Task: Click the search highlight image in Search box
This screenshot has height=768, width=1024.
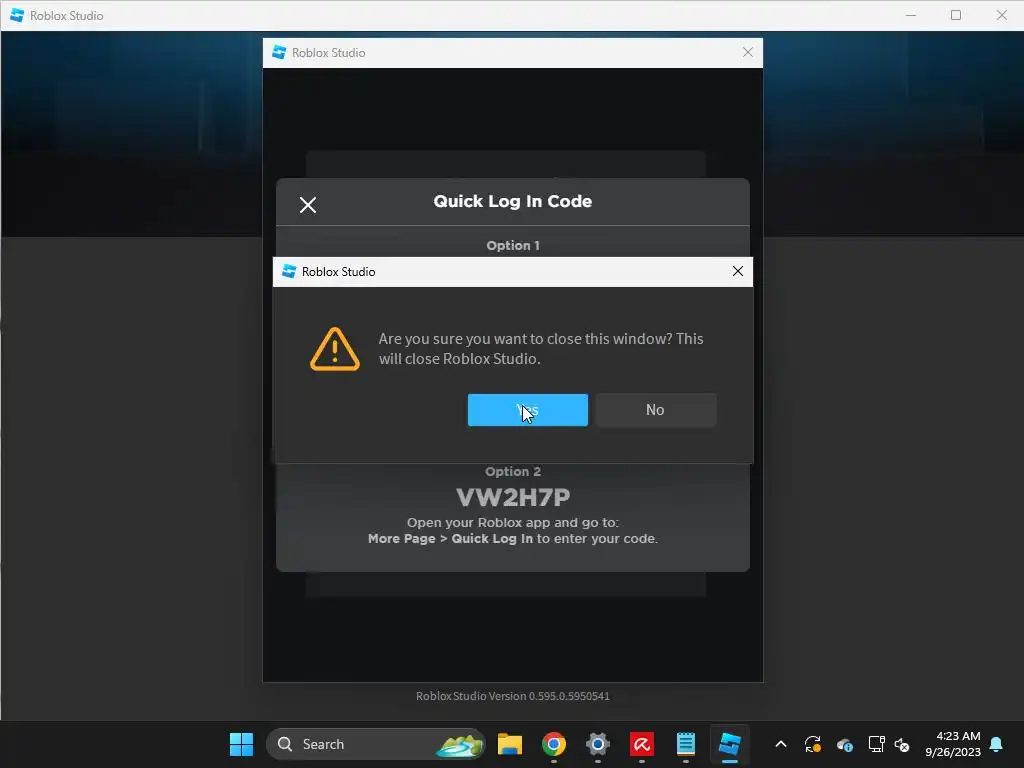Action: point(459,744)
